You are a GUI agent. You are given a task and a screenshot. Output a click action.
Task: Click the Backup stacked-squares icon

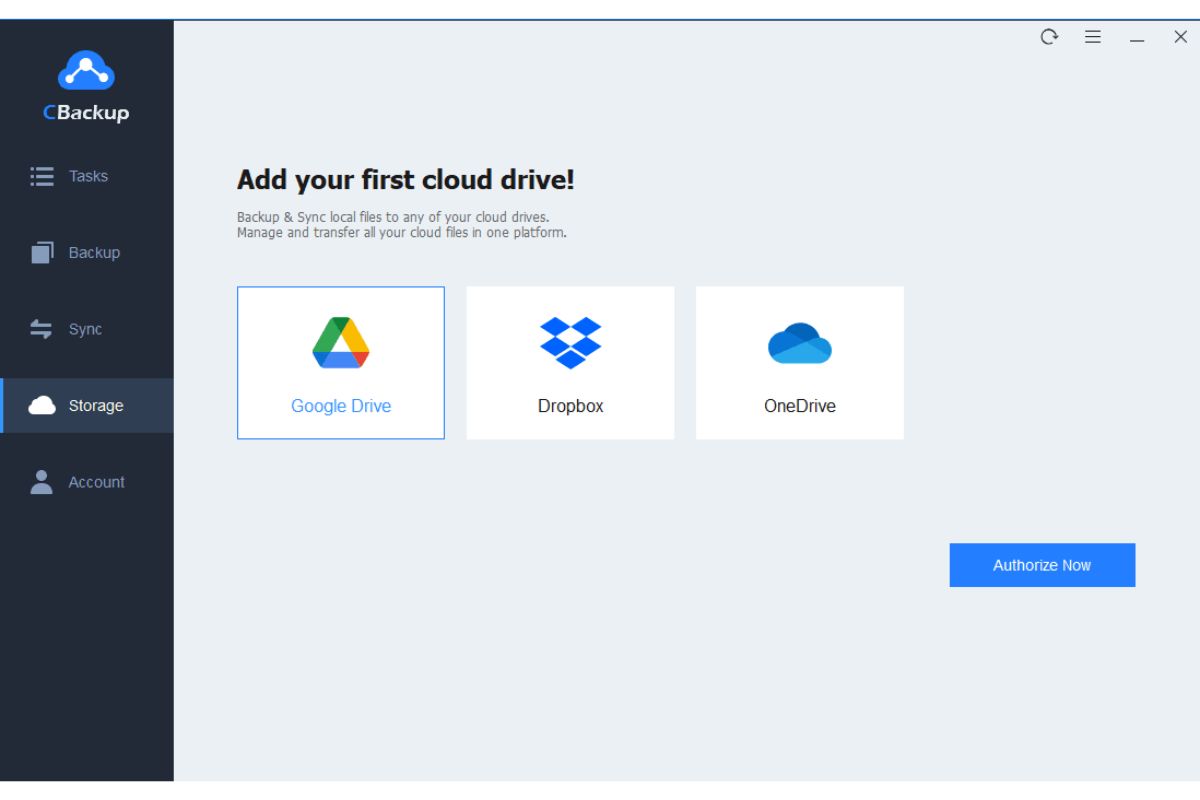42,253
